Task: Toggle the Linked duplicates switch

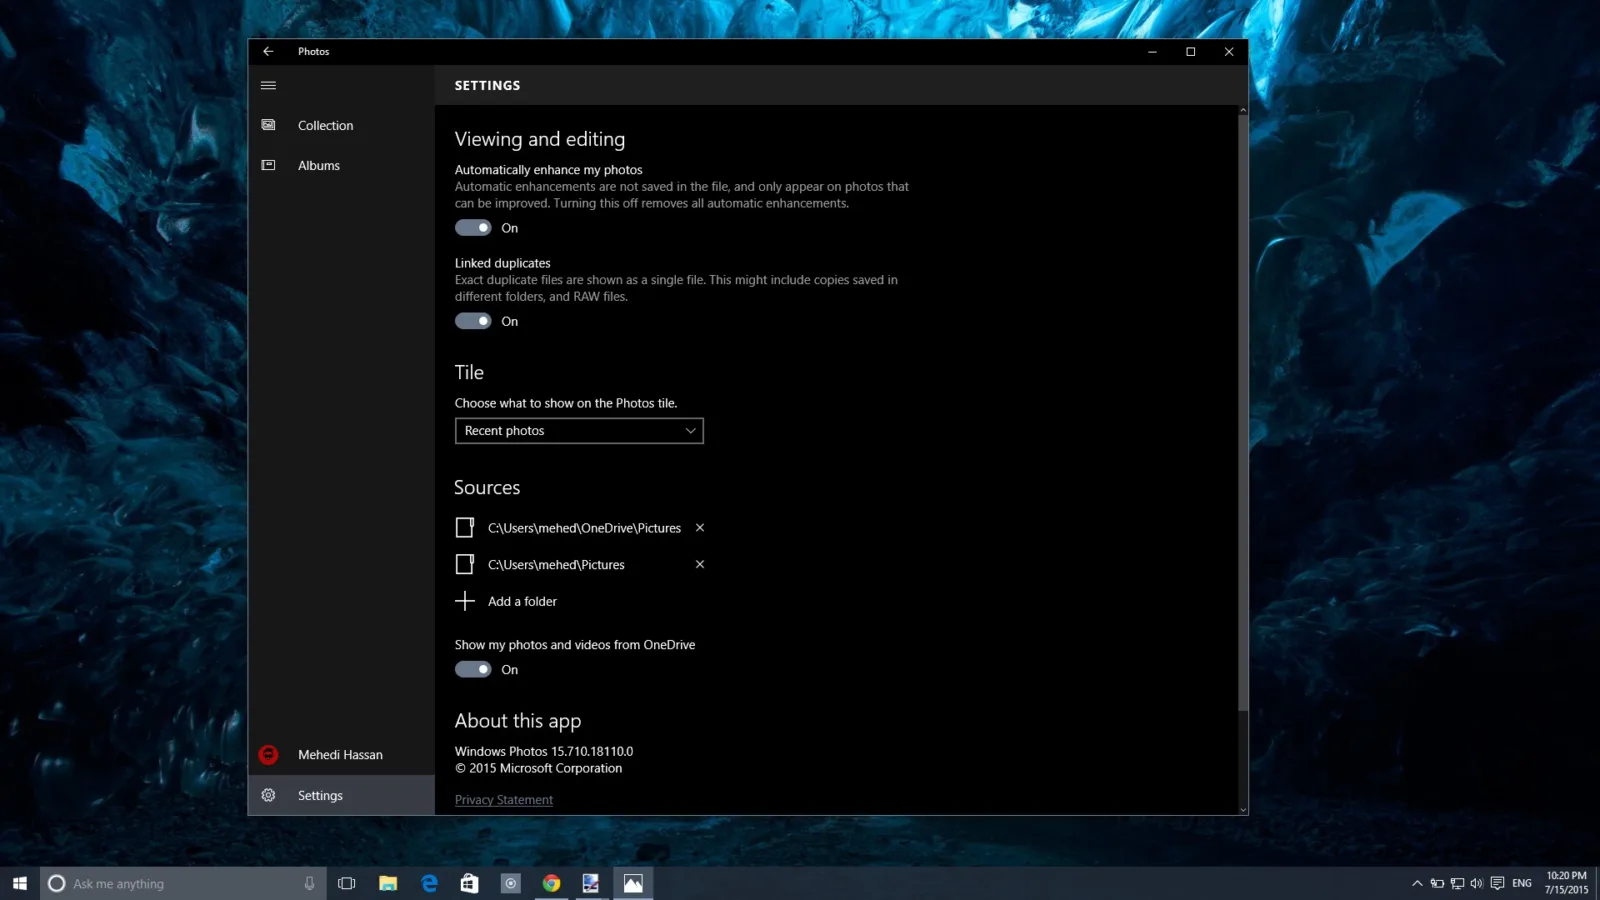Action: coord(473,321)
